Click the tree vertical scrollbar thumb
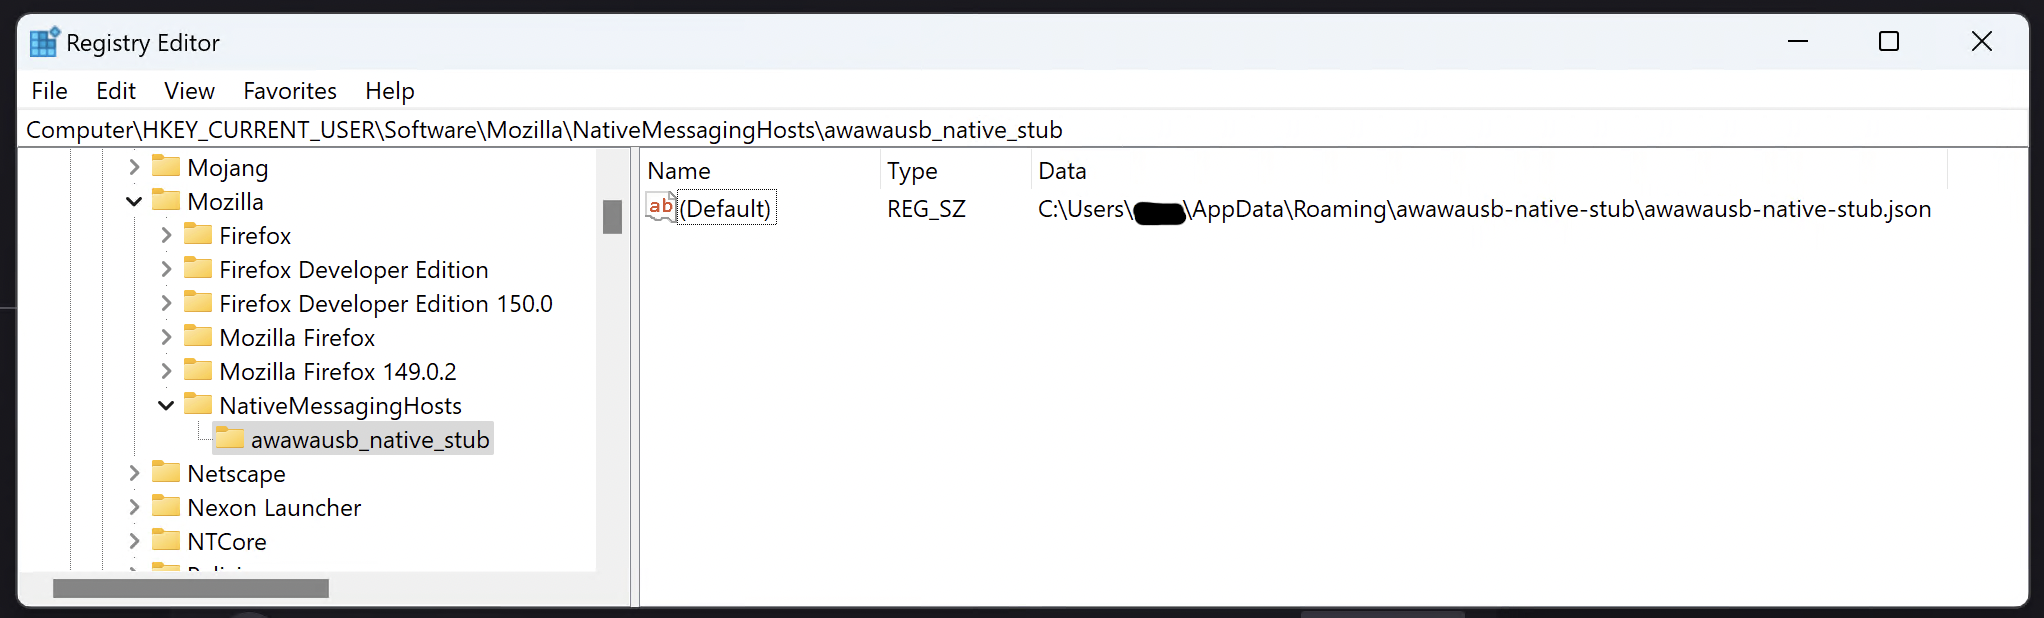Viewport: 2044px width, 618px height. point(612,217)
